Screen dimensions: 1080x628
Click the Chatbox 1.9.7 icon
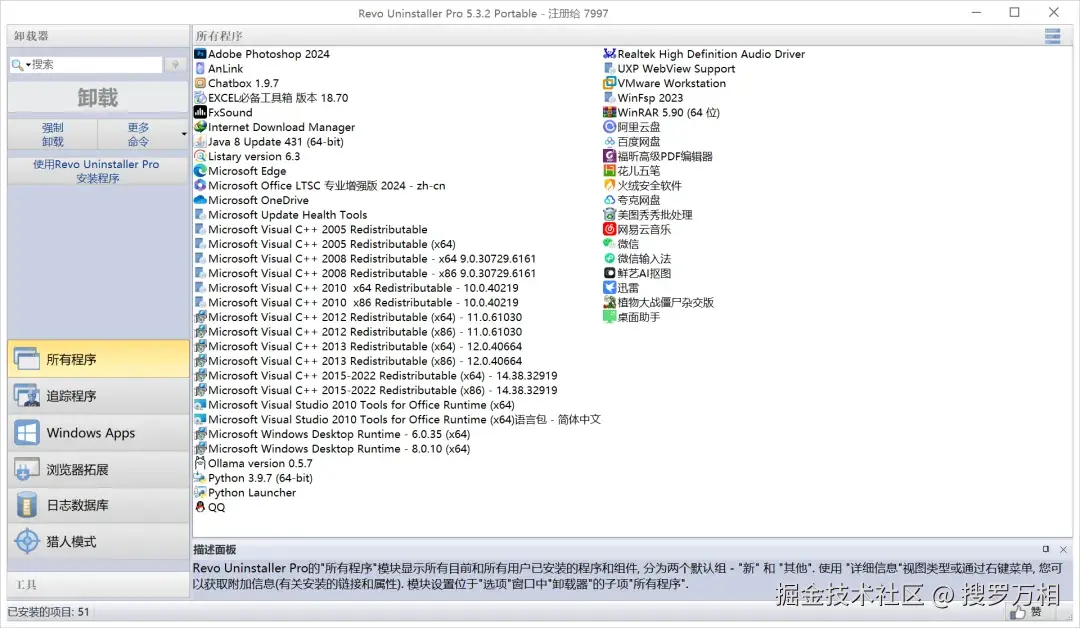click(x=200, y=83)
